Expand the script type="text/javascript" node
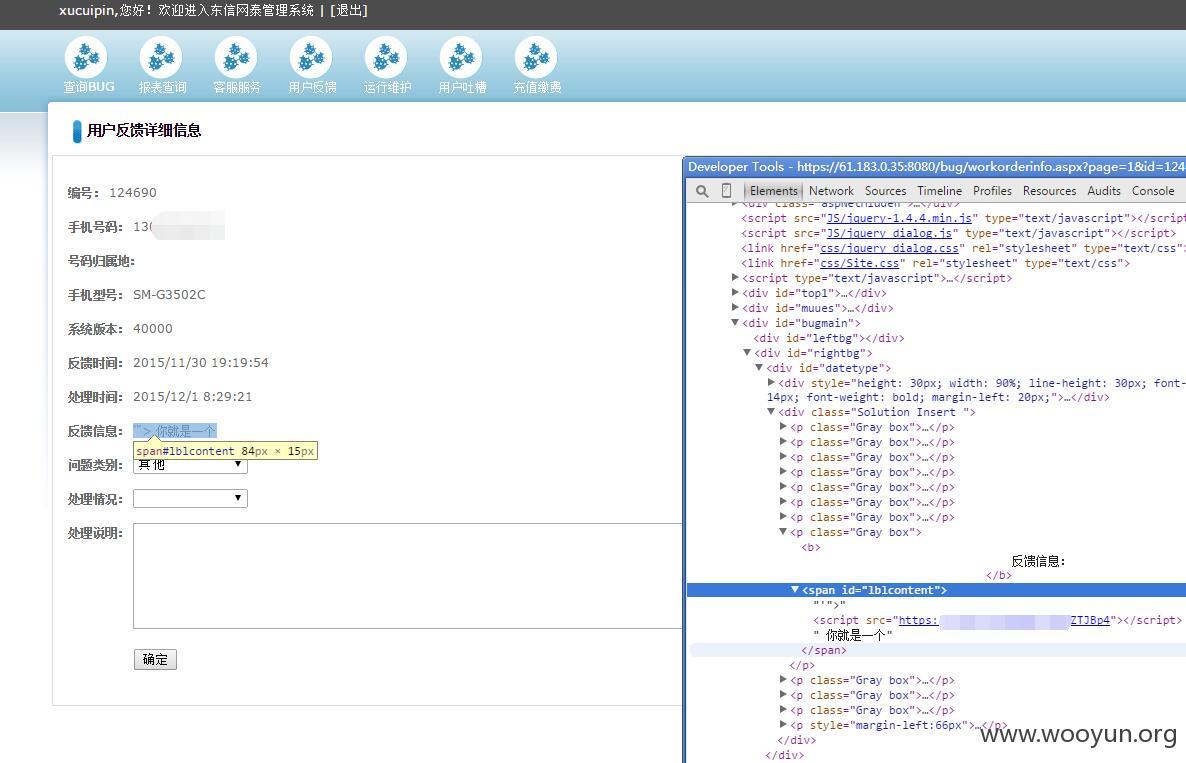This screenshot has height=763, width=1186. pyautogui.click(x=735, y=278)
